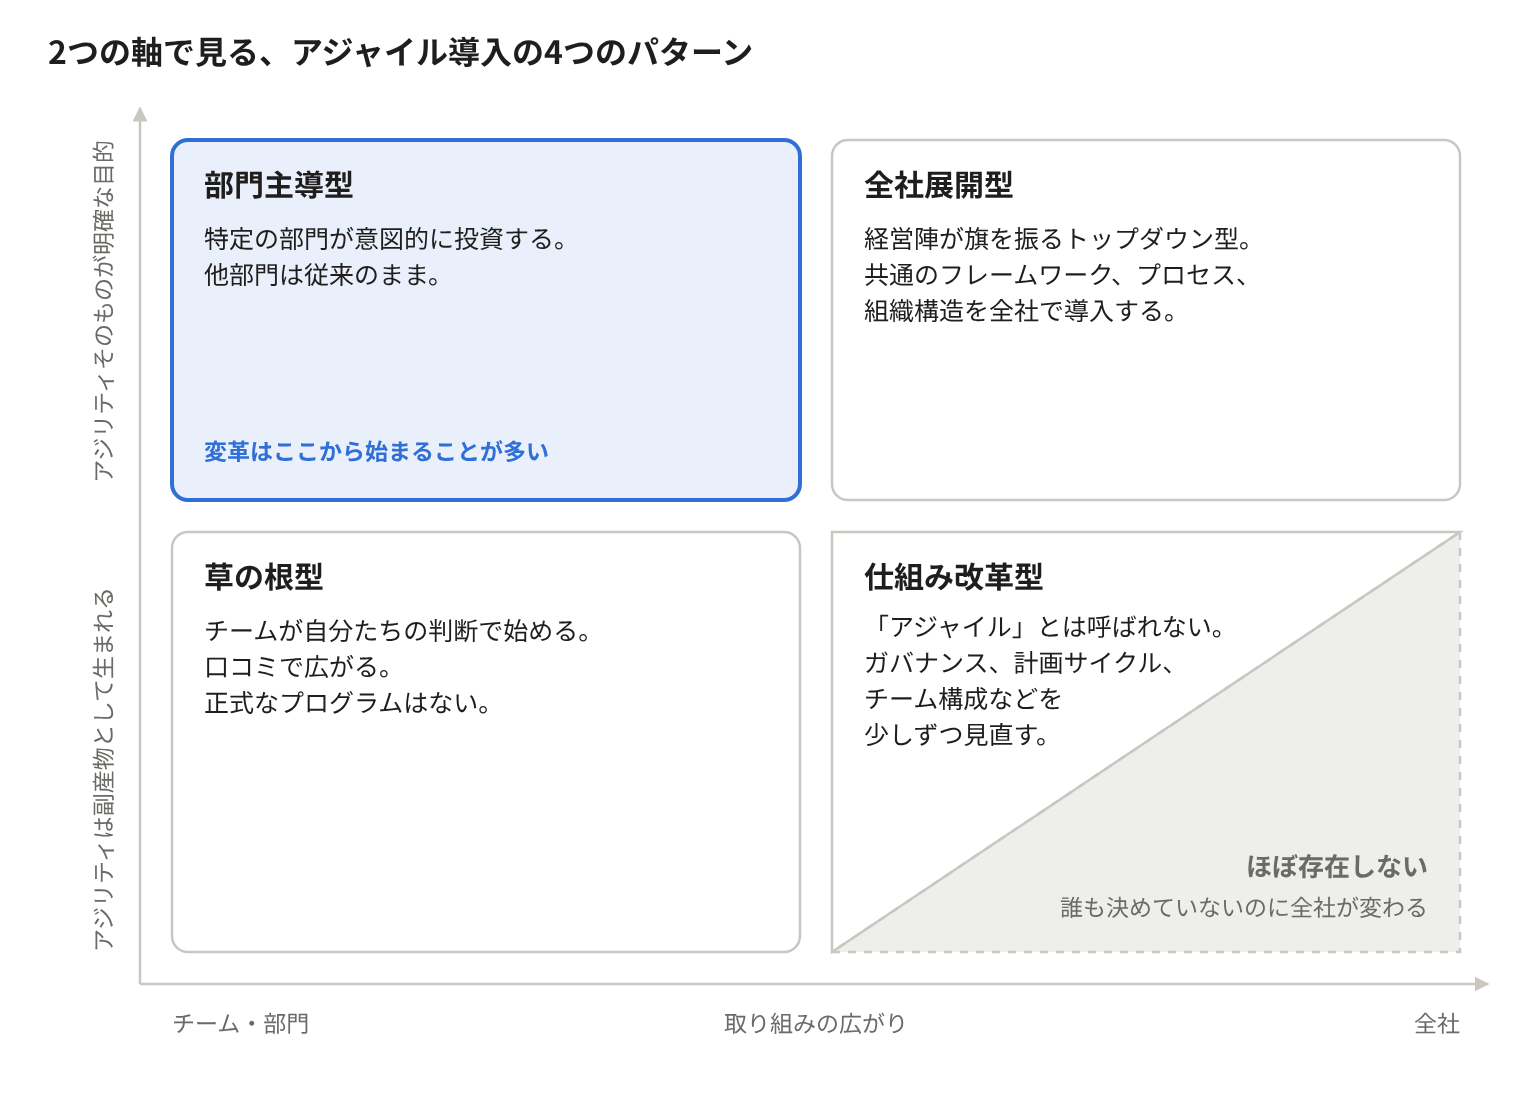
Task: Click the axis end label 全社
Action: (1437, 1024)
